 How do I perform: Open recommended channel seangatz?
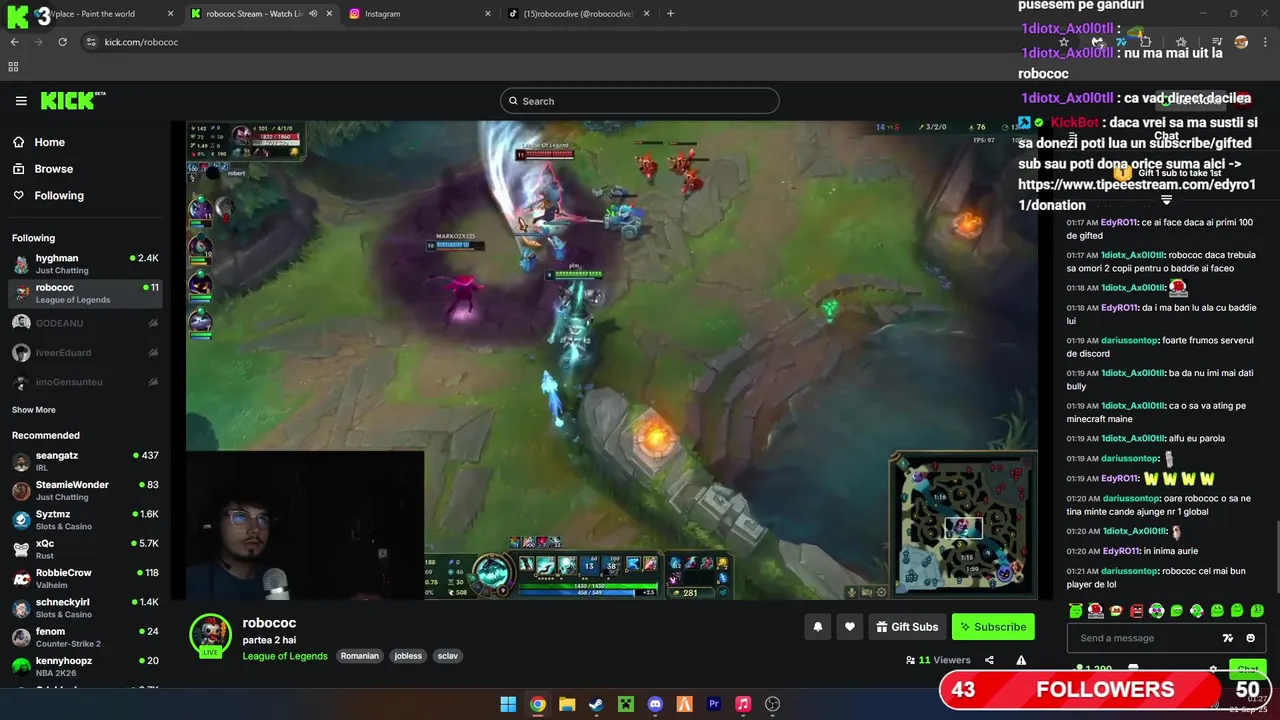pos(86,461)
